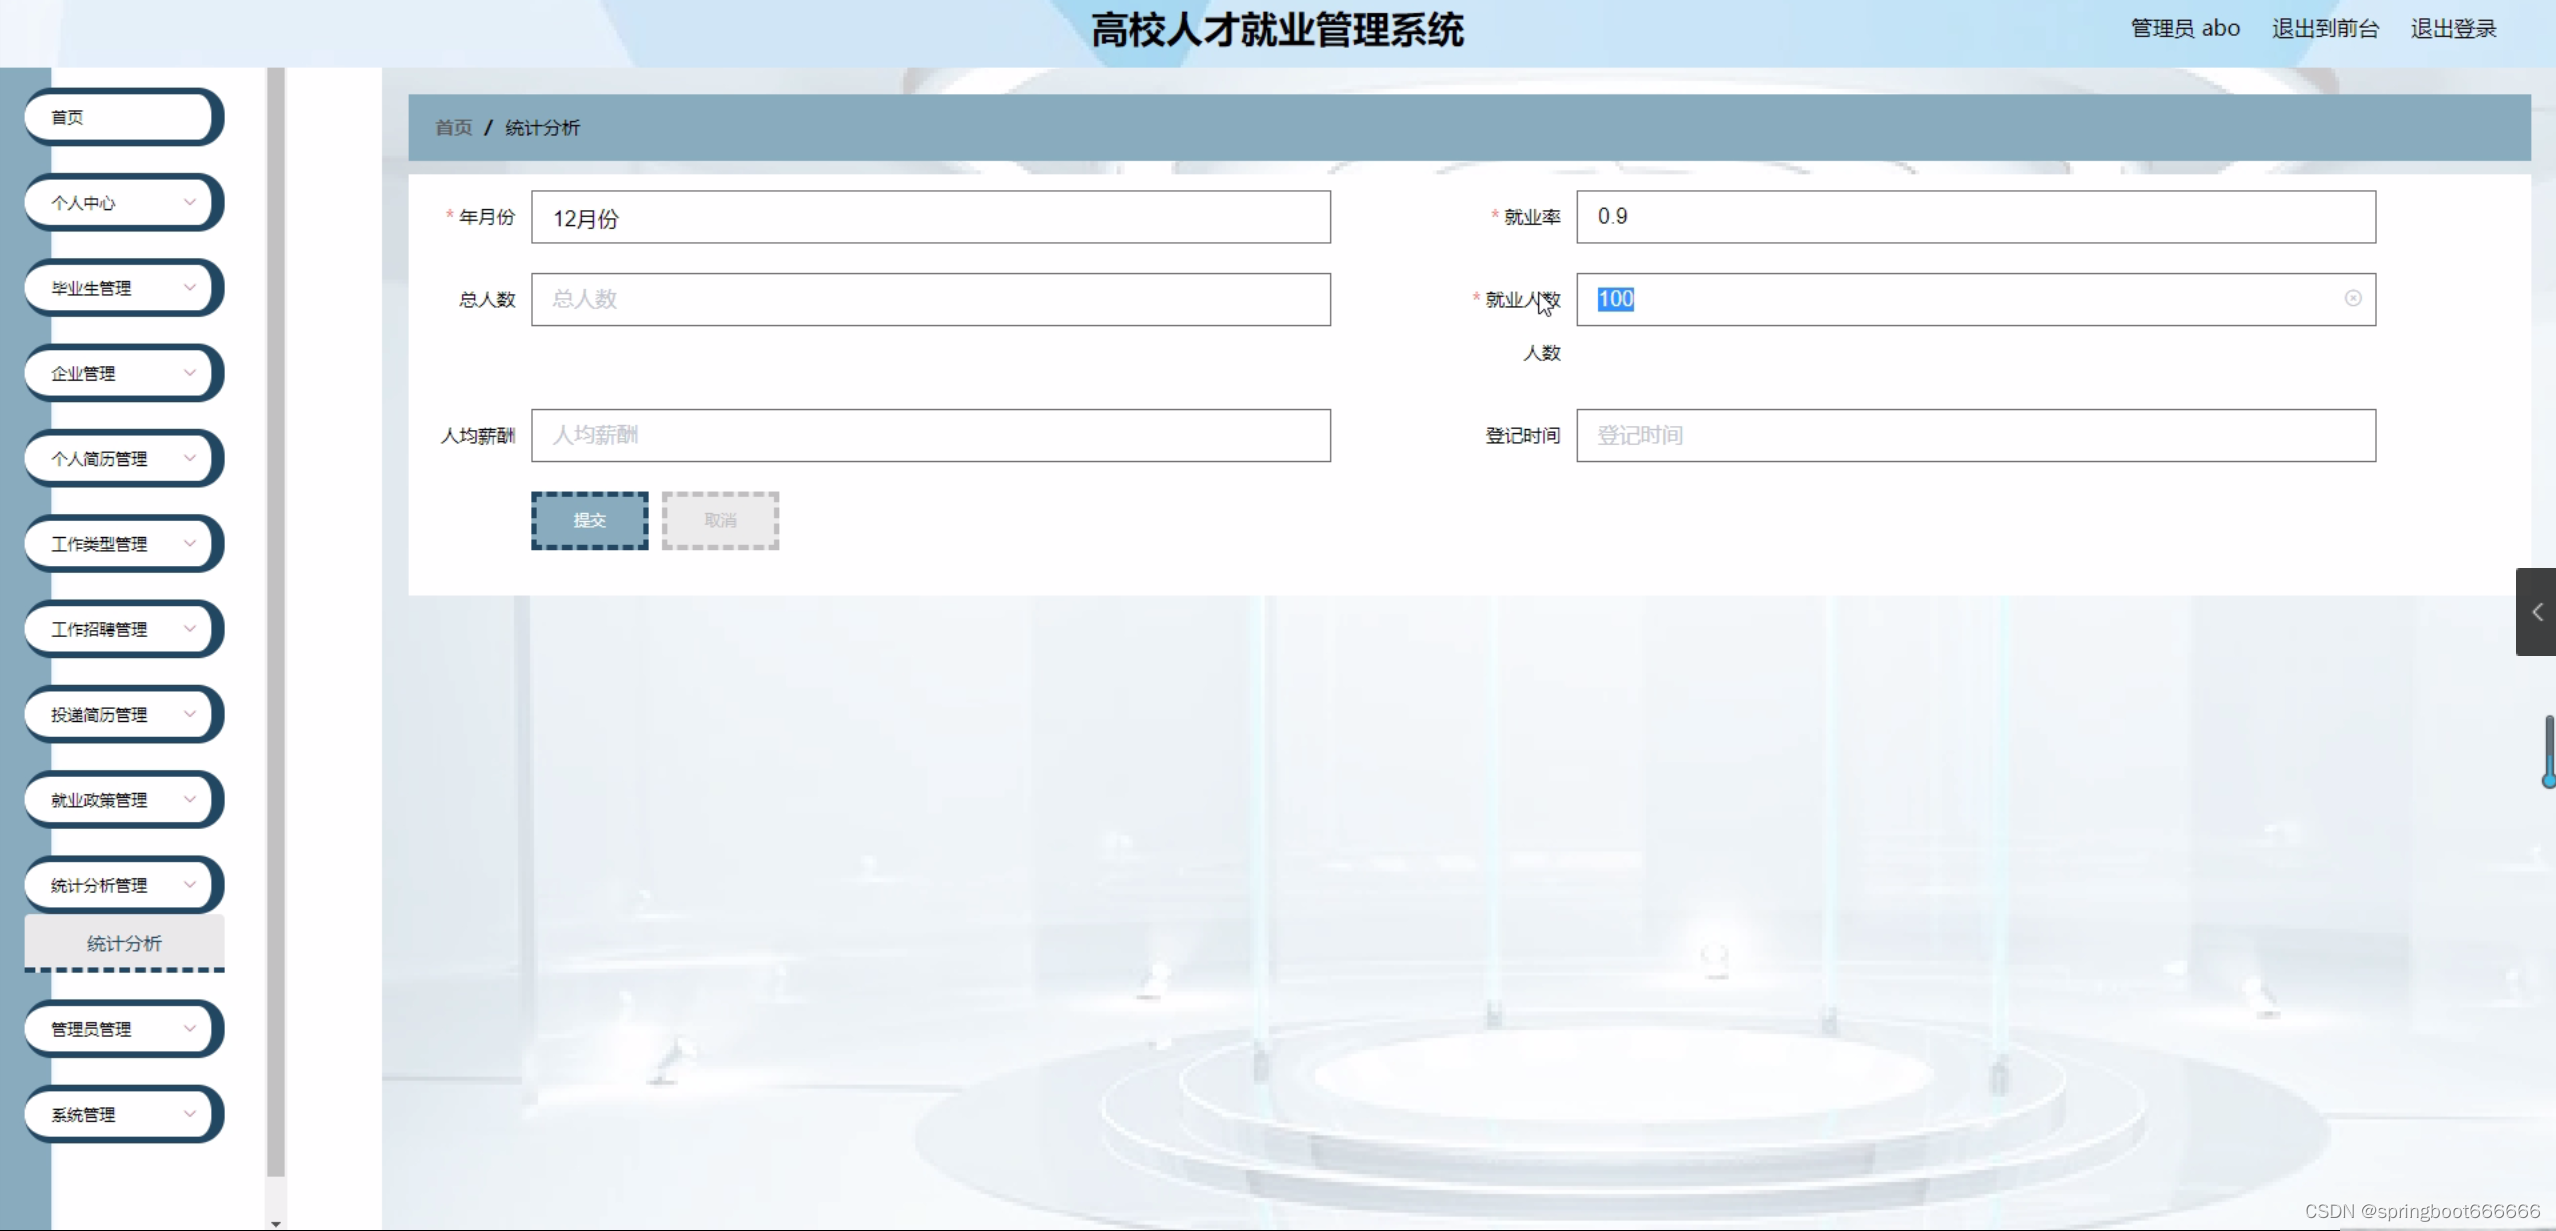Open the 个人简历管理 chevron arrow

189,458
